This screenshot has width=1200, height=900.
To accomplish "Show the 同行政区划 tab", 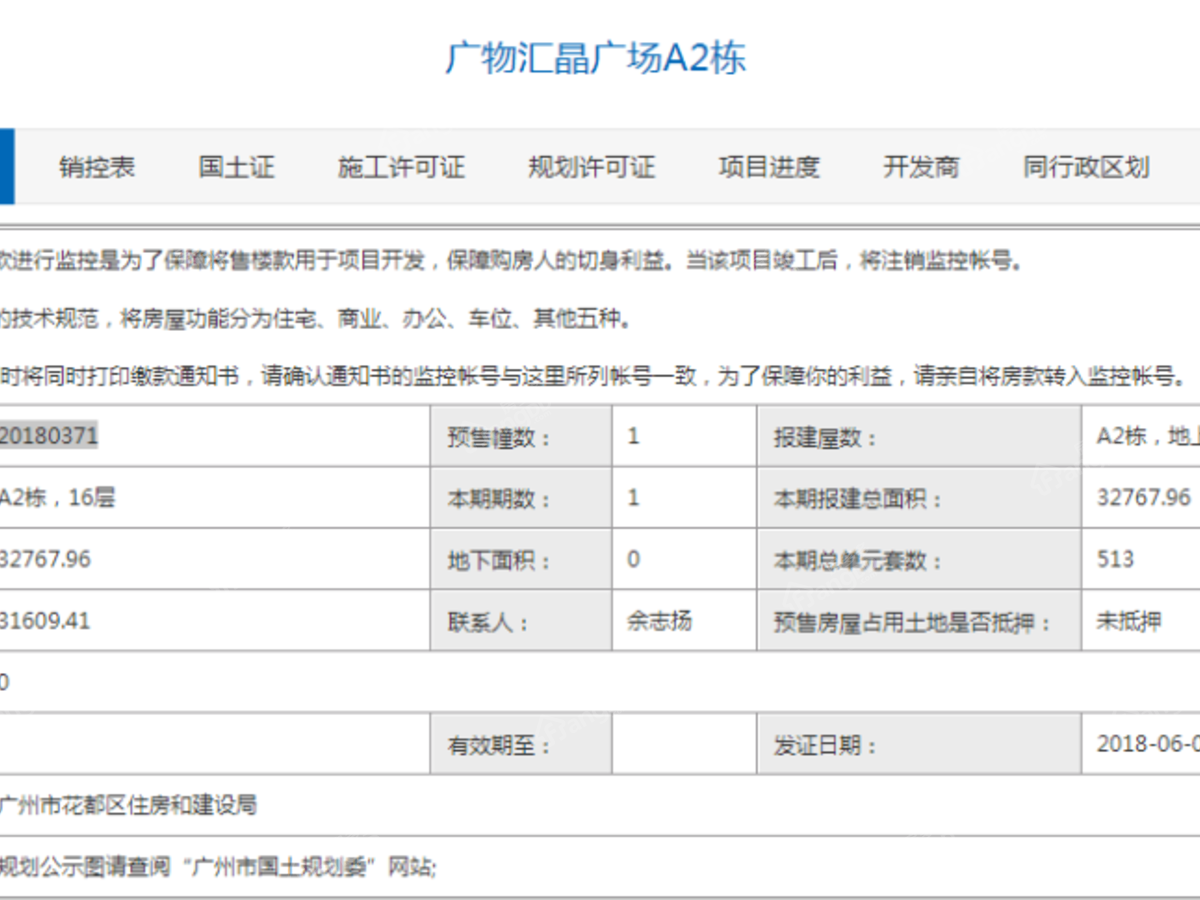I will click(x=1086, y=167).
